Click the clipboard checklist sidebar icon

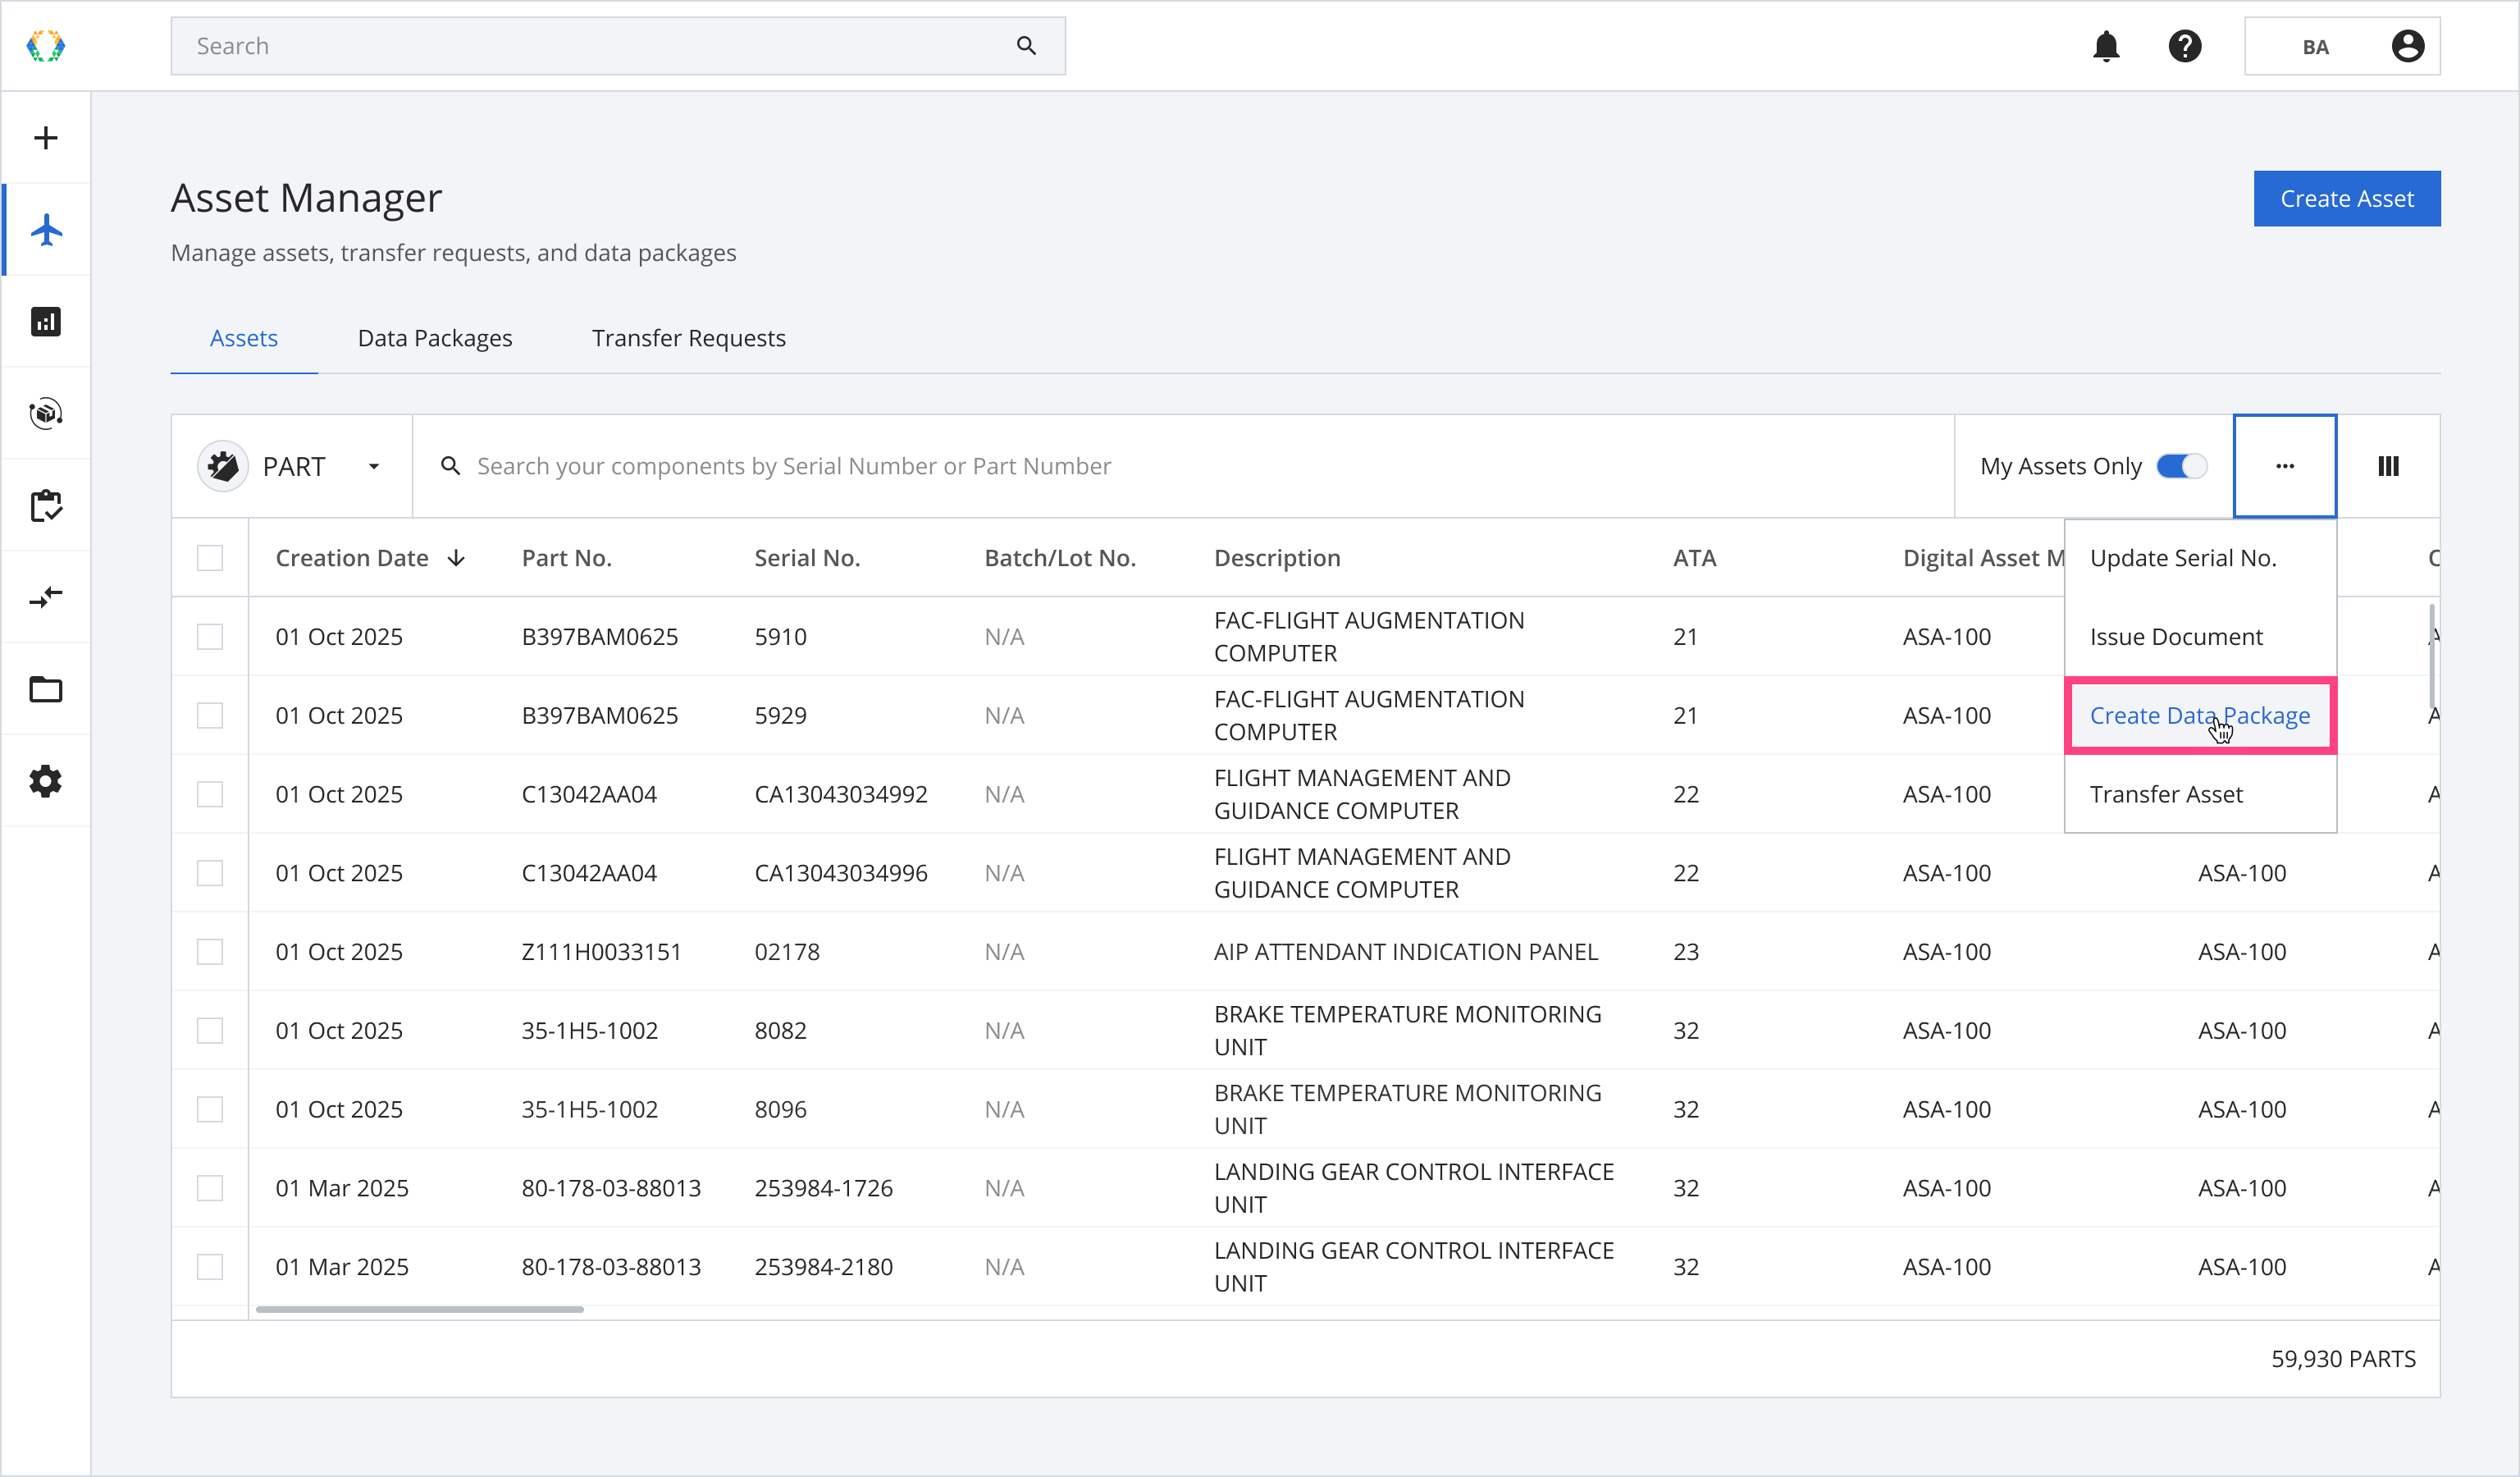[x=46, y=506]
